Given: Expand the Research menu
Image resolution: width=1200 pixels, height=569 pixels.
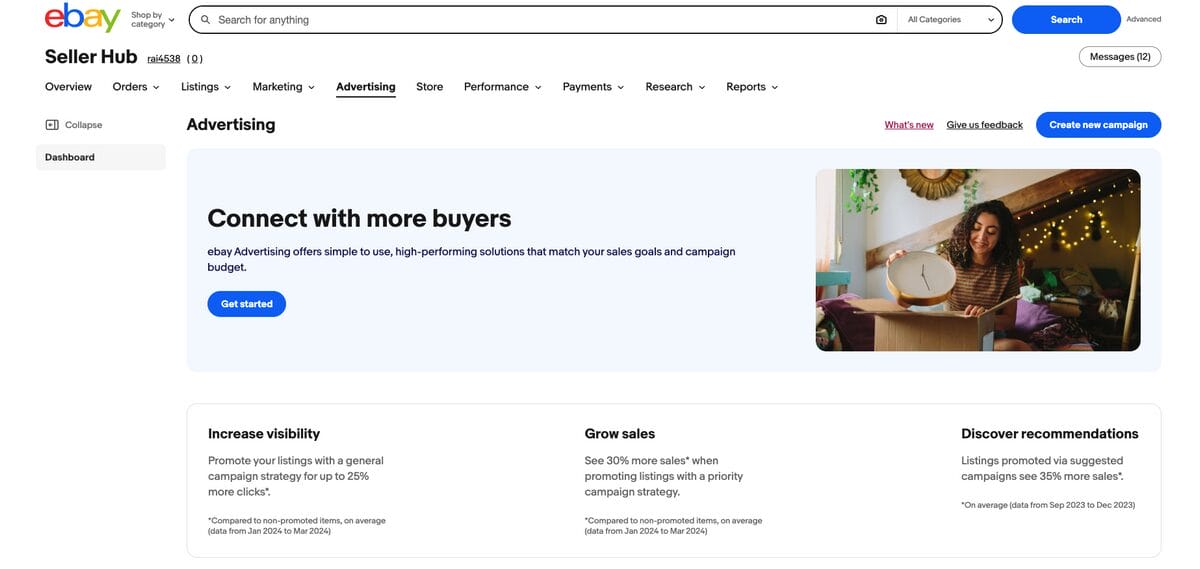Looking at the screenshot, I should (675, 87).
